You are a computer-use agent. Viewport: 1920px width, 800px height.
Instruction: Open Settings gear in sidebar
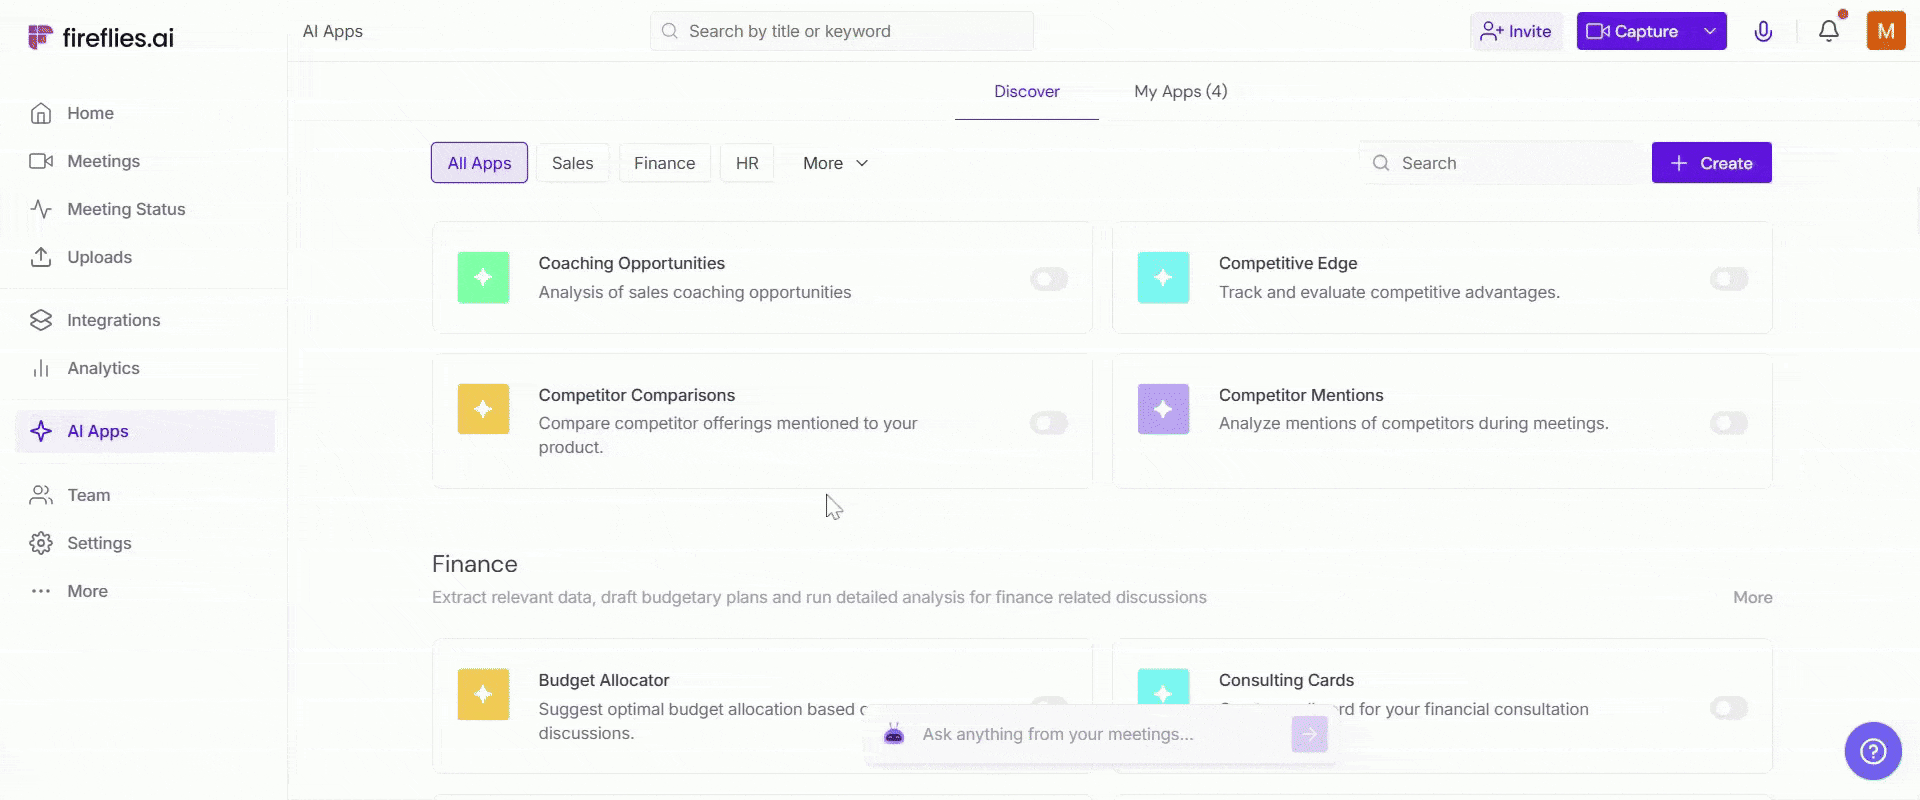click(x=41, y=543)
